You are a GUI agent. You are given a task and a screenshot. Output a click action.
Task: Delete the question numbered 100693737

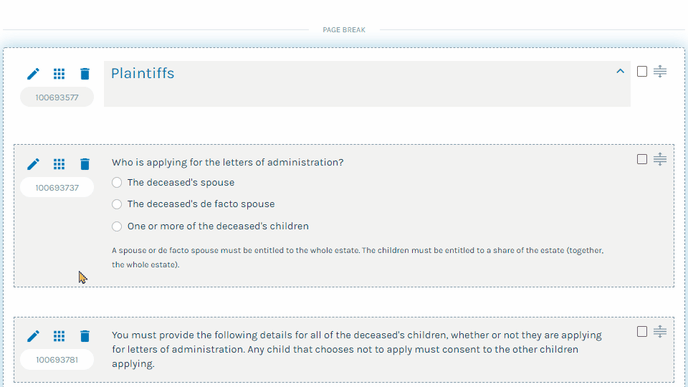coord(85,164)
